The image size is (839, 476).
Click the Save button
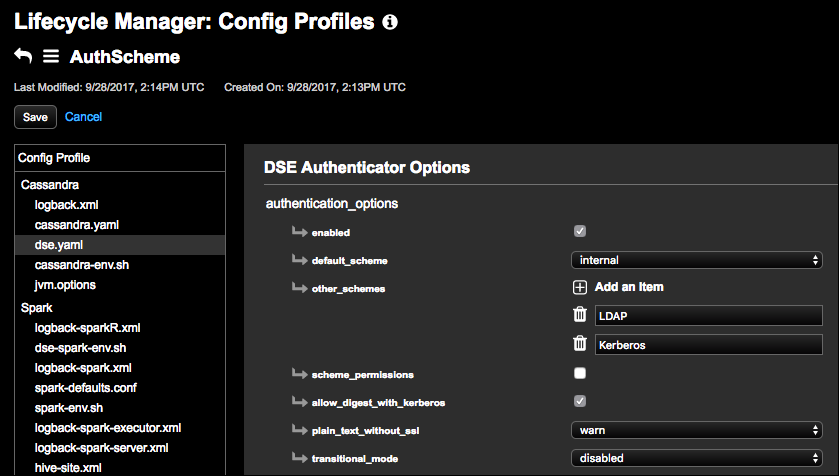35,117
